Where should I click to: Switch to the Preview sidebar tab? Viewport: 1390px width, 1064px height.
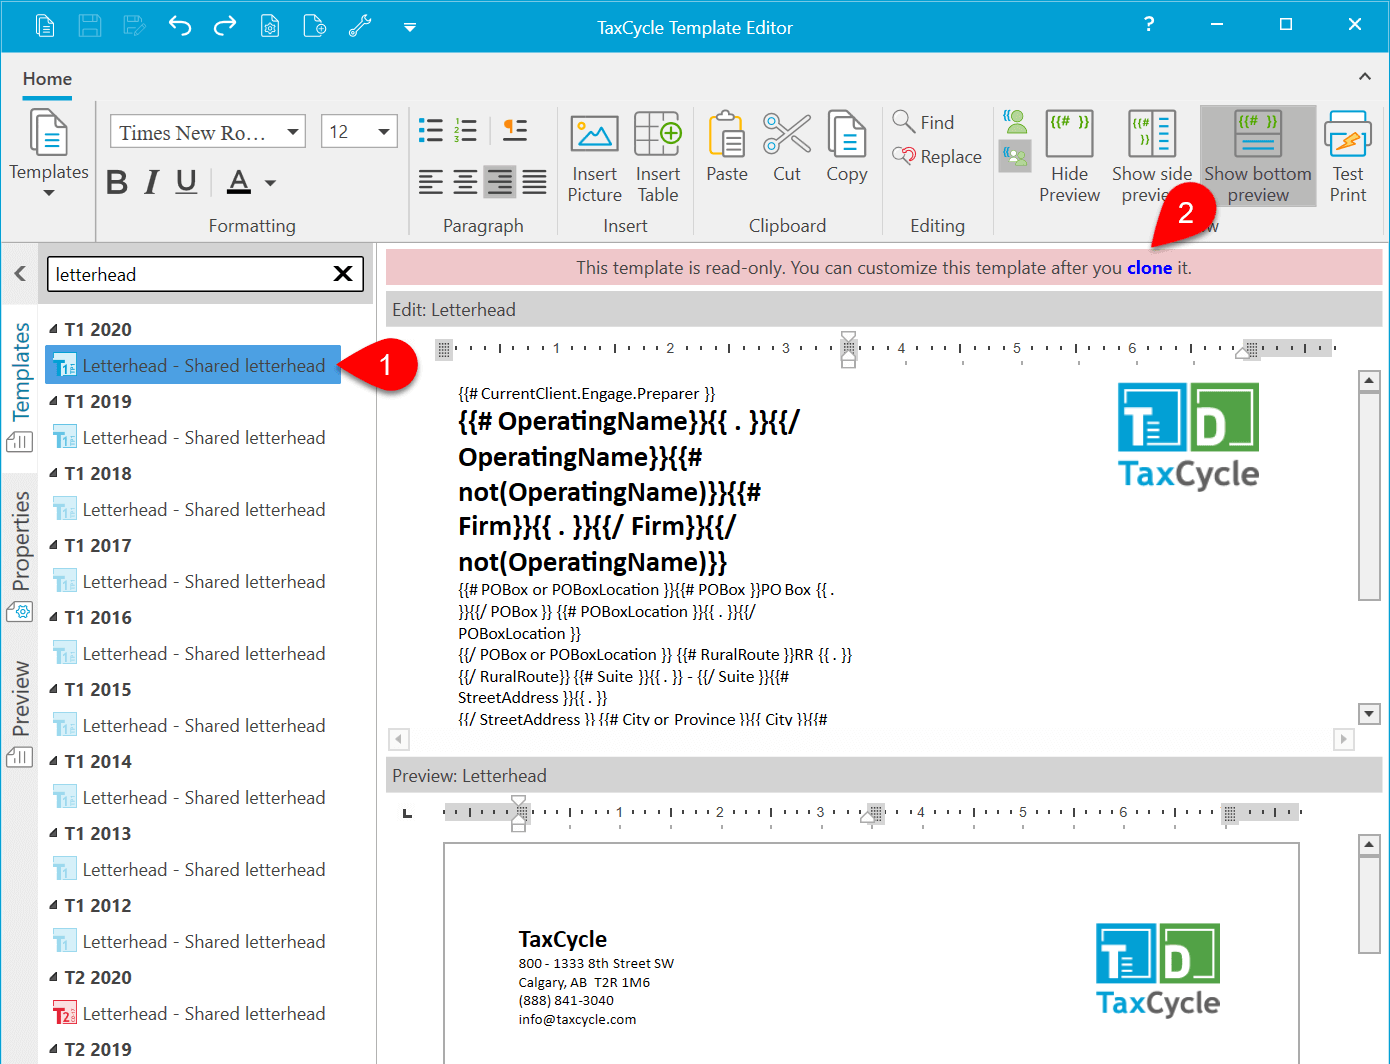pos(21,714)
